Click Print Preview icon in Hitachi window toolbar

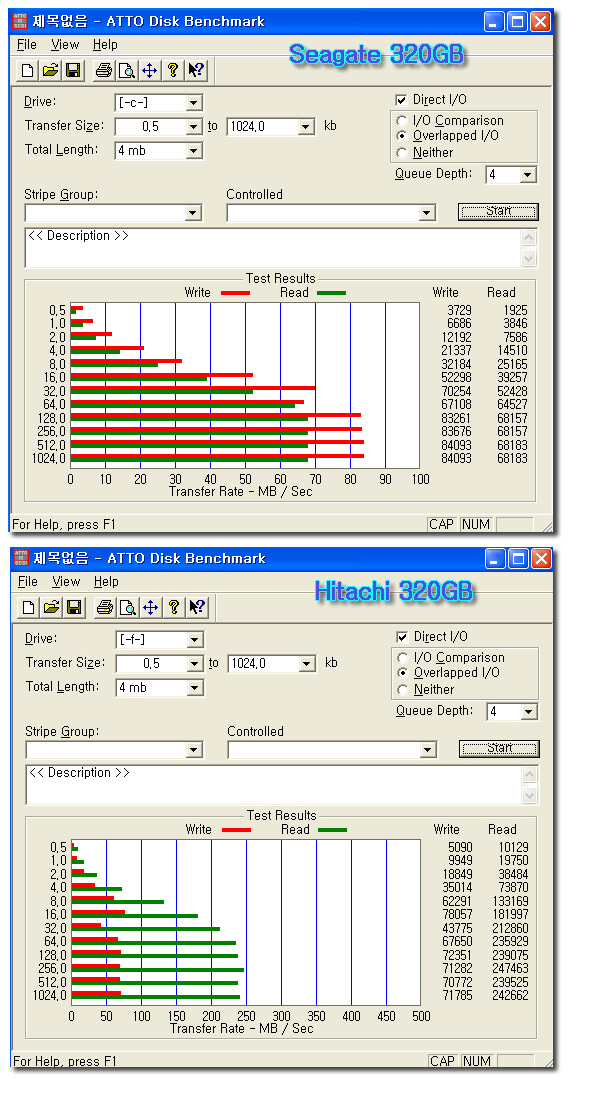point(127,608)
